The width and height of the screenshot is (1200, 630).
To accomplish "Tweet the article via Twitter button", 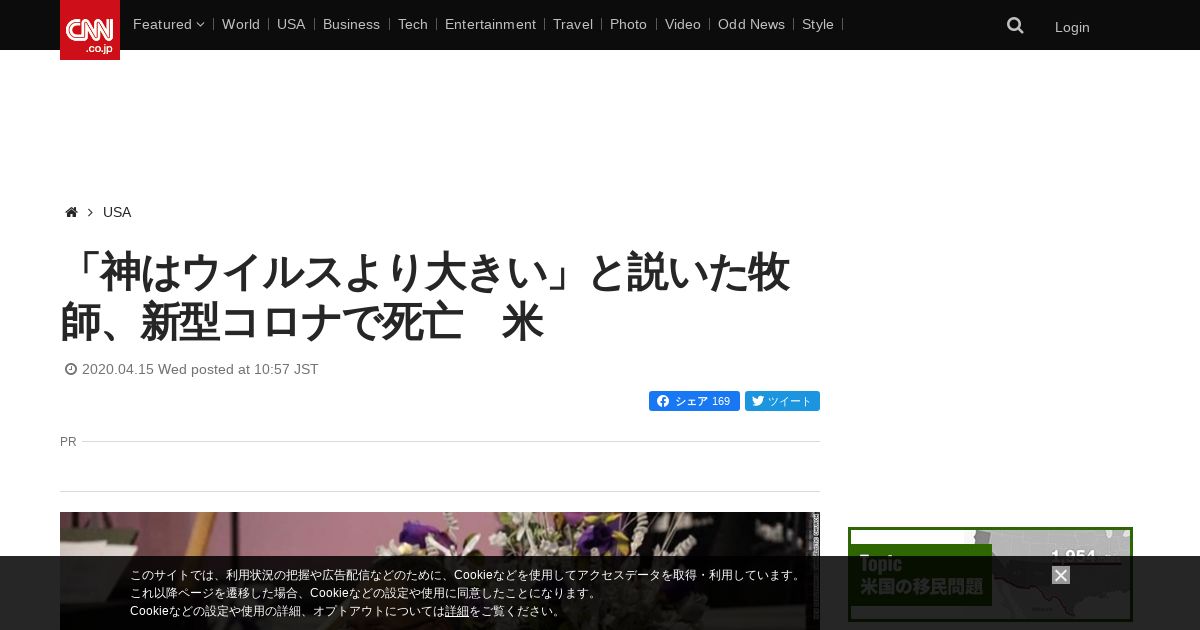I will pos(782,401).
